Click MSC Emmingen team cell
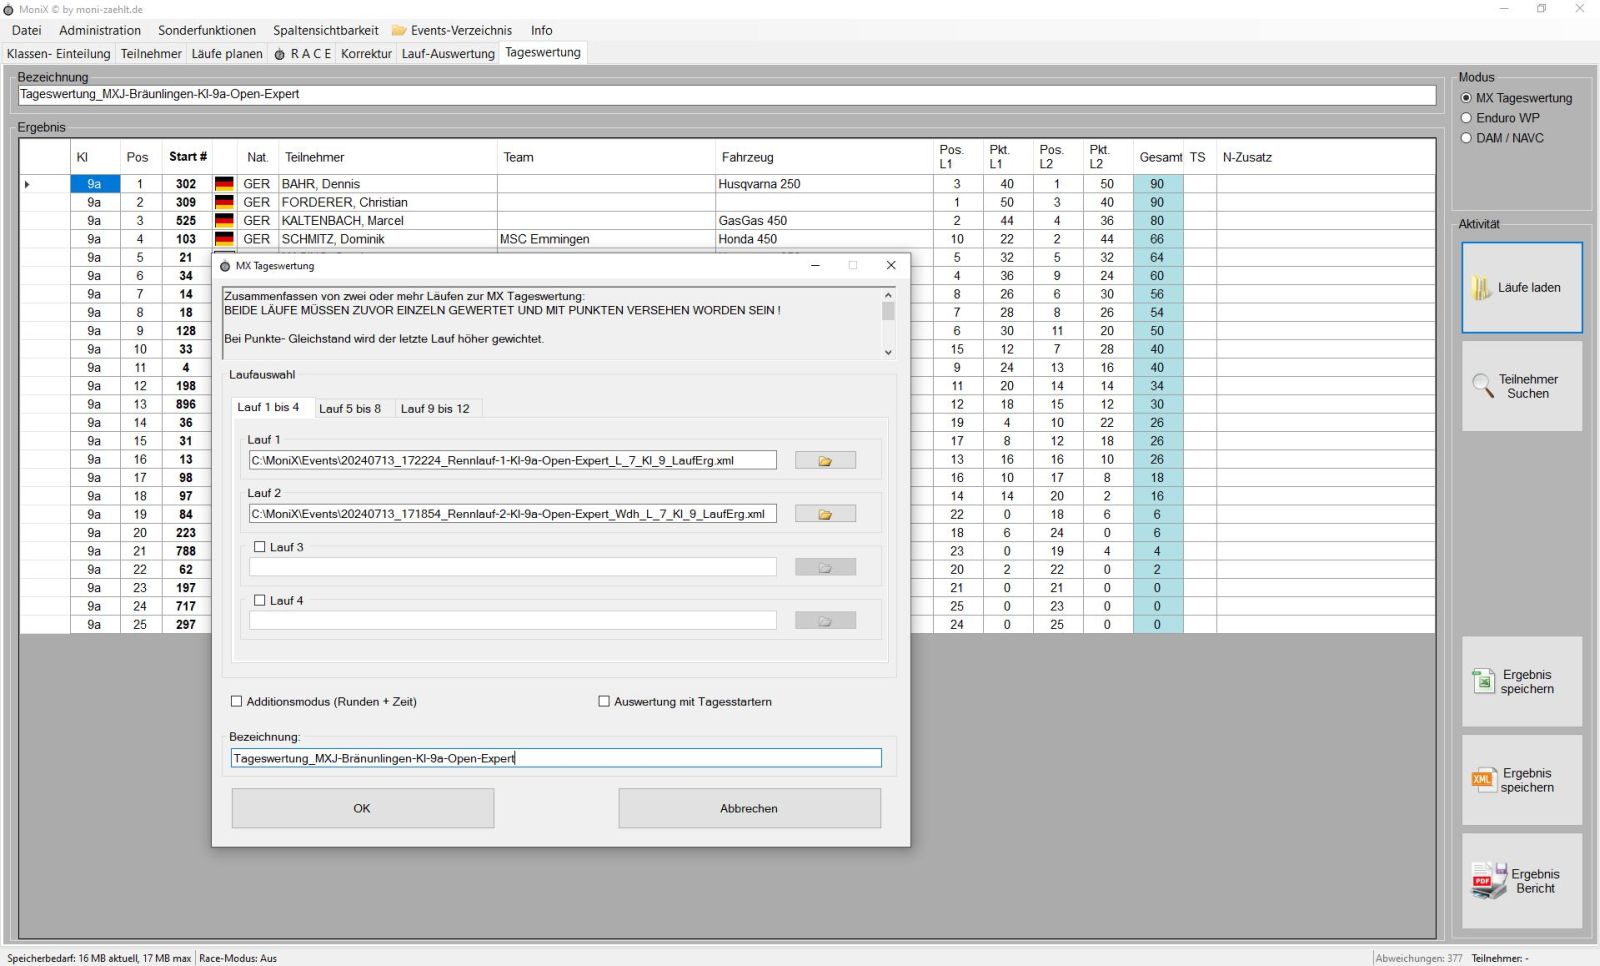This screenshot has height=966, width=1600. (606, 239)
